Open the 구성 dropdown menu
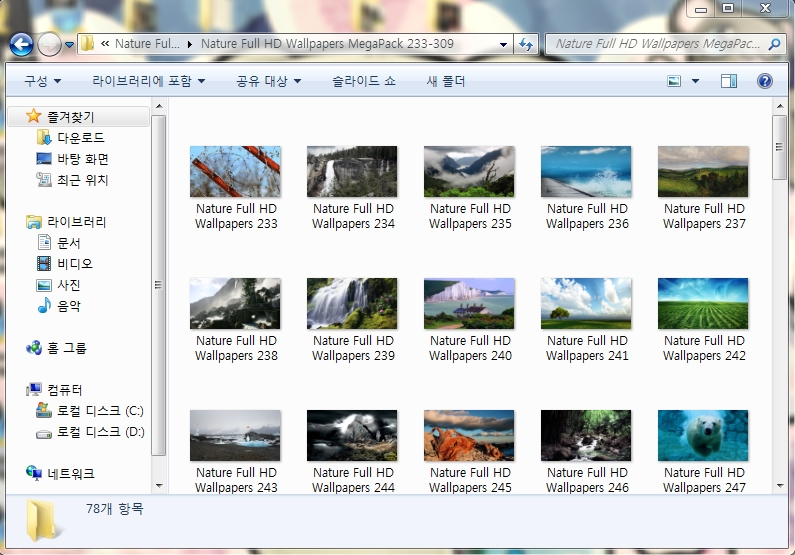This screenshot has width=795, height=555. pyautogui.click(x=42, y=81)
